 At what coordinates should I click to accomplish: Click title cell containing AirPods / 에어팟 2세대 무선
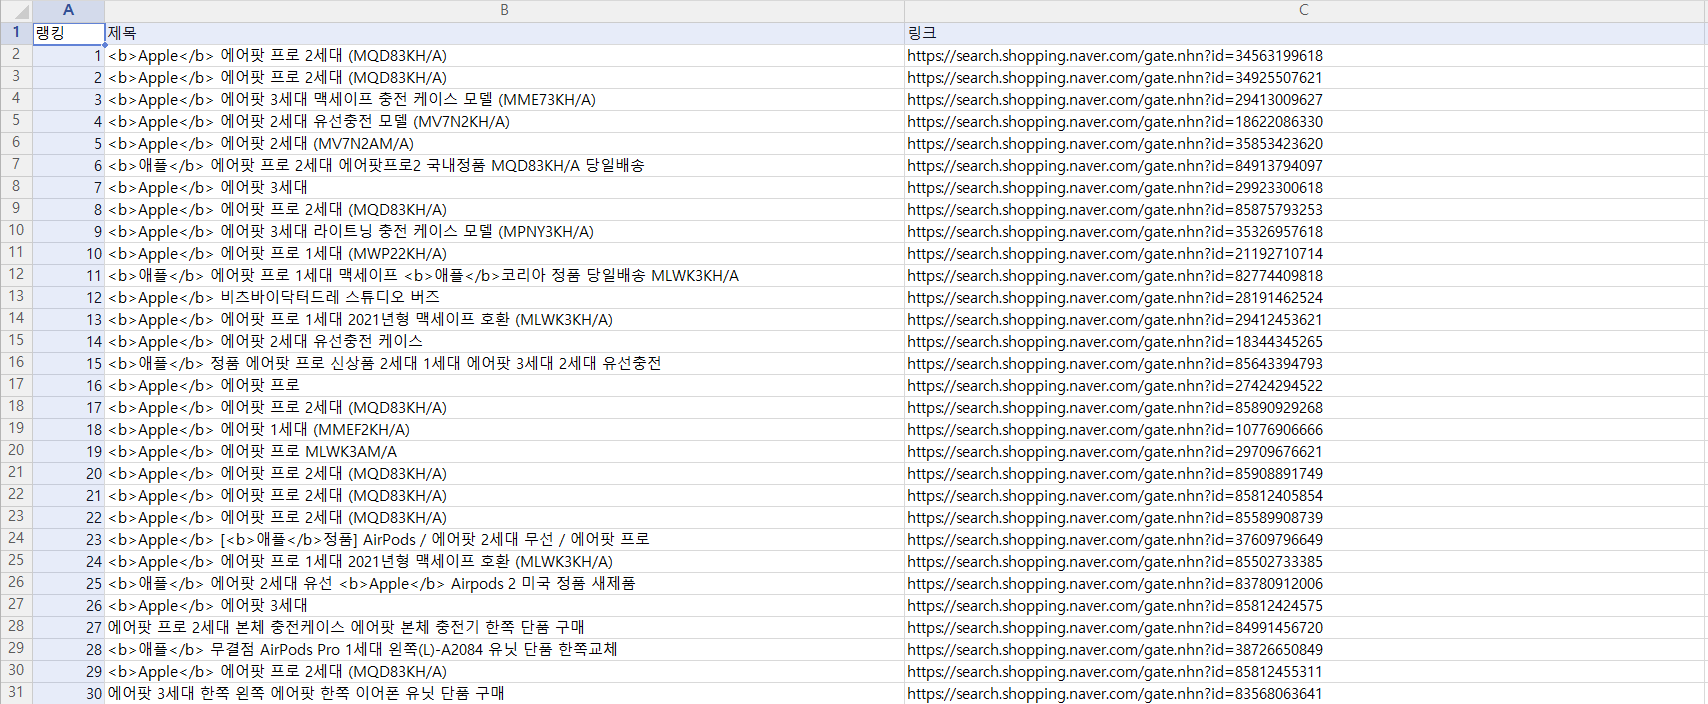pyautogui.click(x=504, y=539)
